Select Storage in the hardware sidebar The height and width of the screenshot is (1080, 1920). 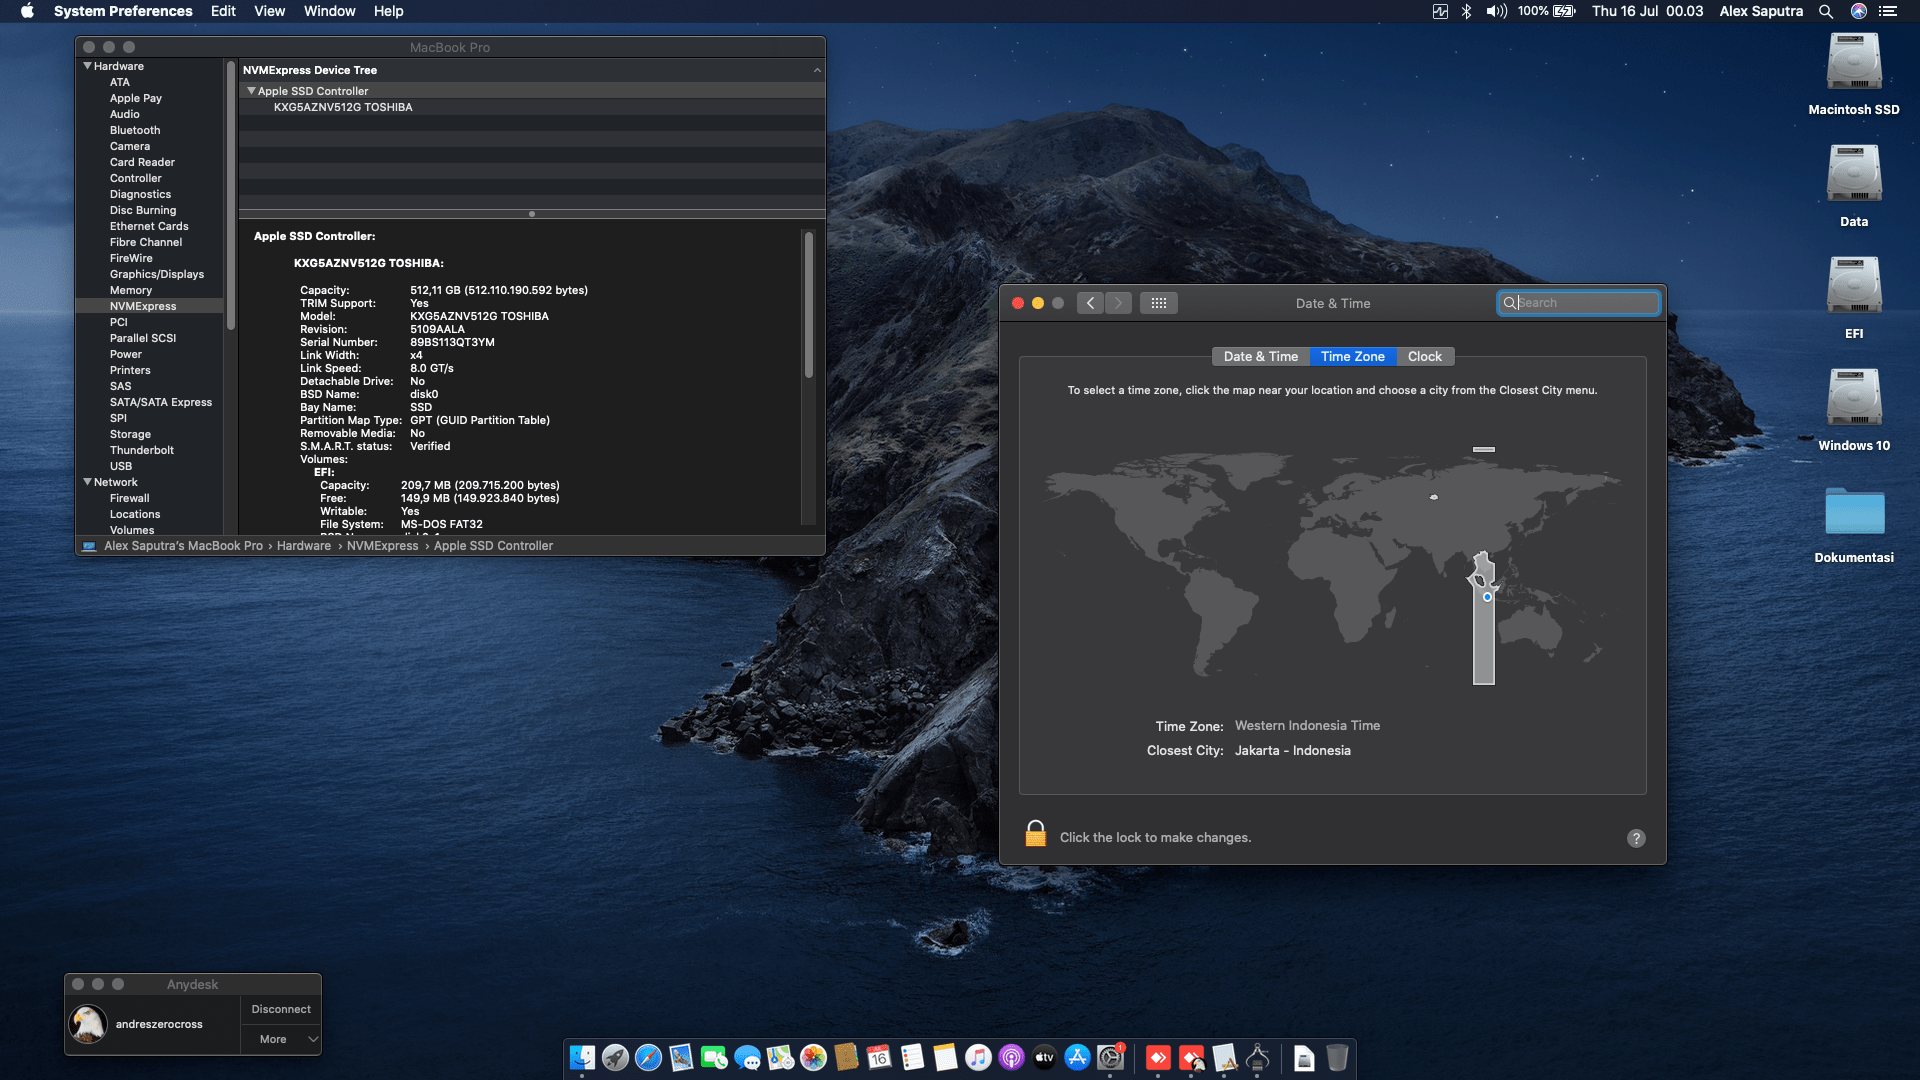(x=130, y=434)
